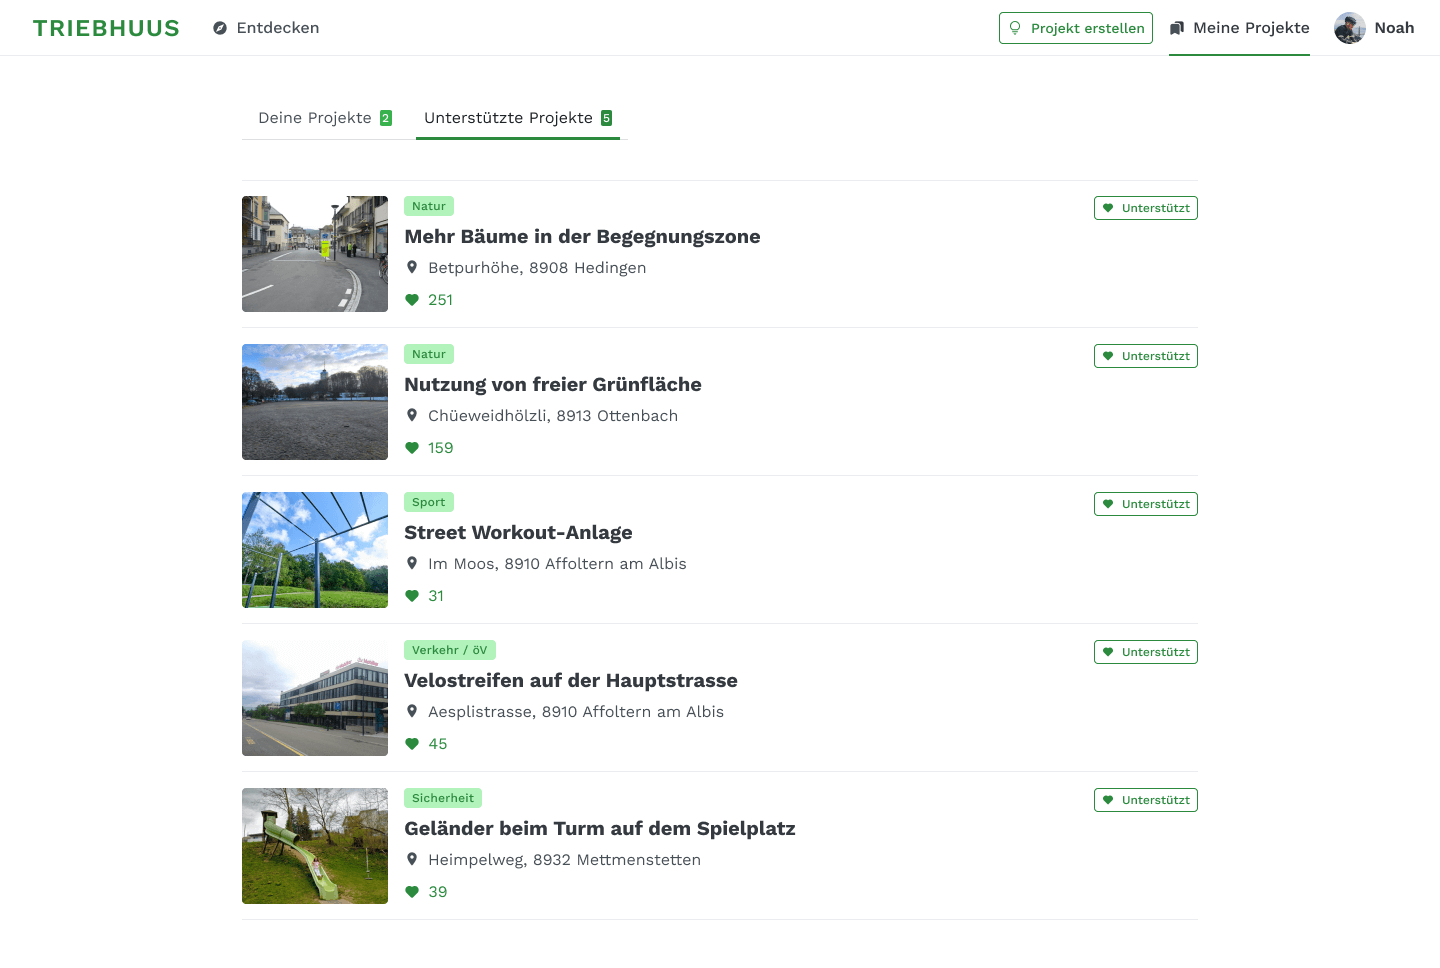1440x968 pixels.
Task: Click heart icon beside the 39 count
Action: [x=412, y=892]
